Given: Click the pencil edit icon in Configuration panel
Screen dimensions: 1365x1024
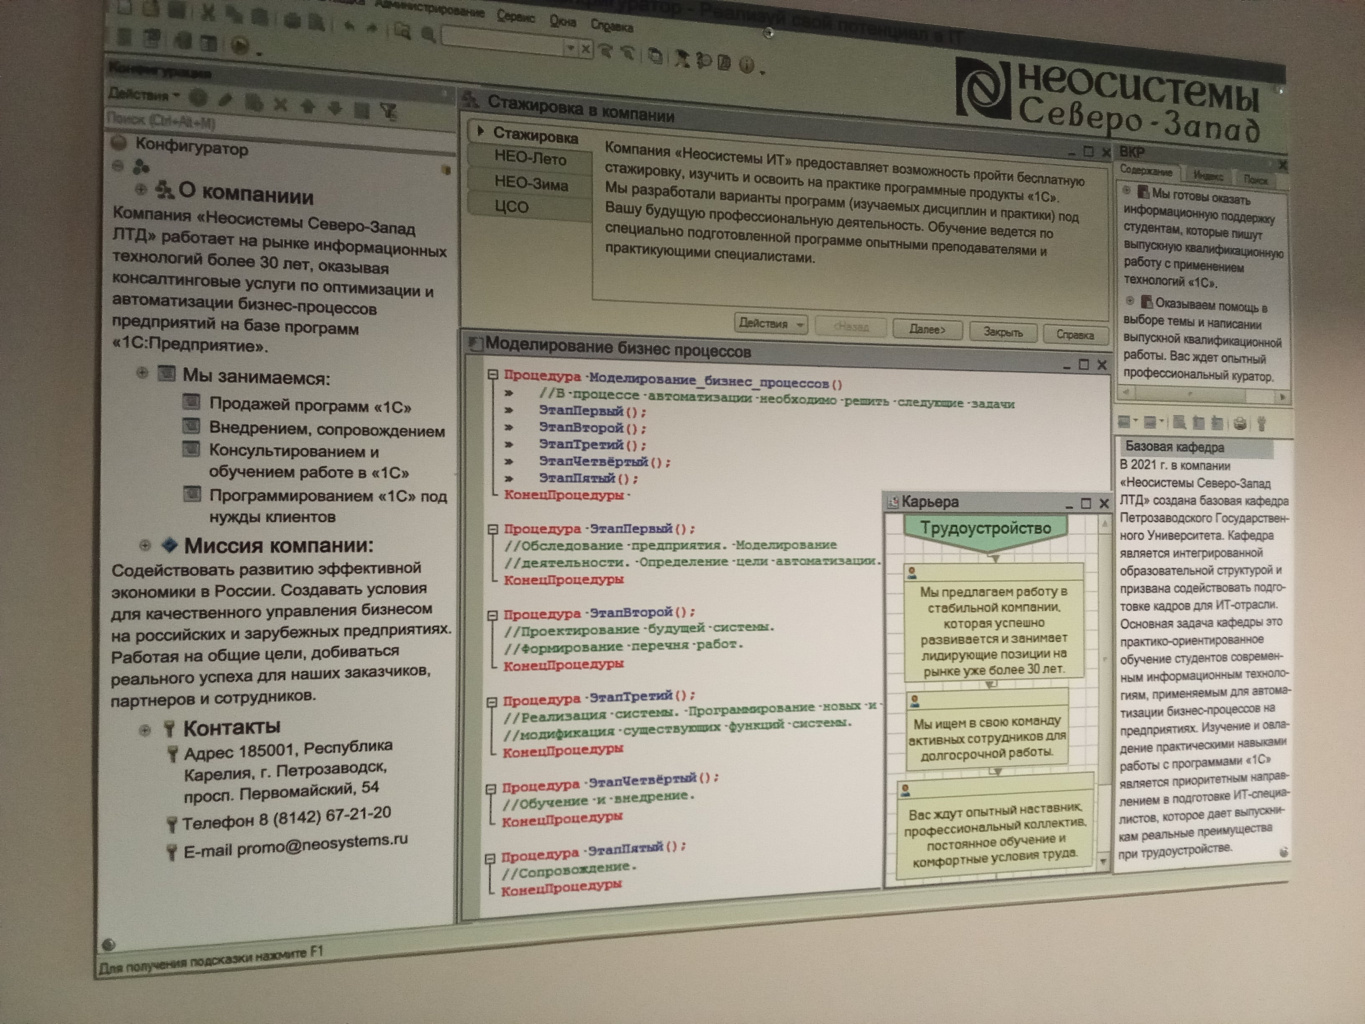Looking at the screenshot, I should [x=225, y=100].
